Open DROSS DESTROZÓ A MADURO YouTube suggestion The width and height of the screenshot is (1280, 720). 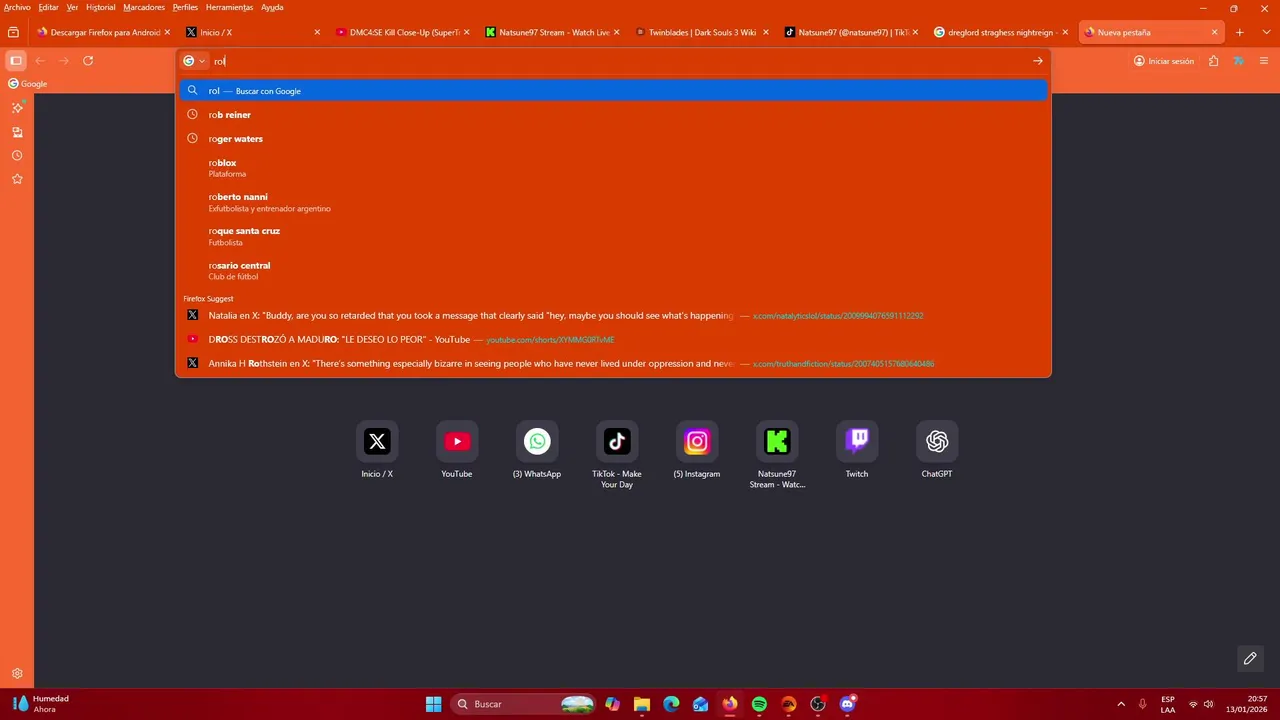[x=613, y=340]
